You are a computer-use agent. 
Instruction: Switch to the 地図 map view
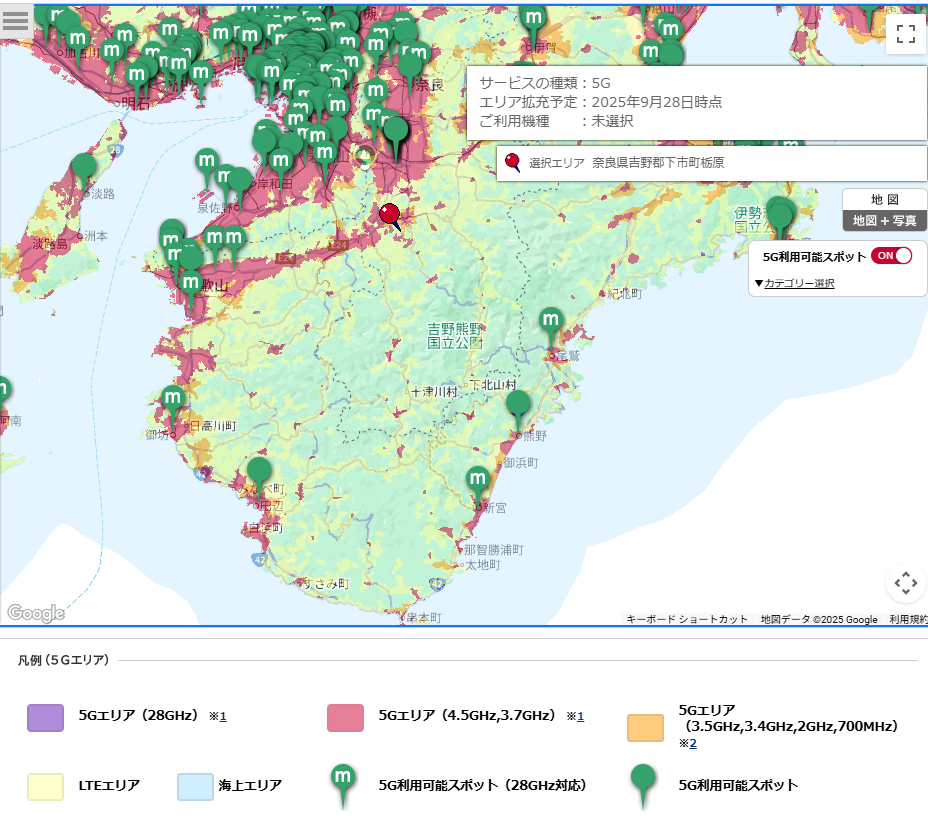[884, 199]
